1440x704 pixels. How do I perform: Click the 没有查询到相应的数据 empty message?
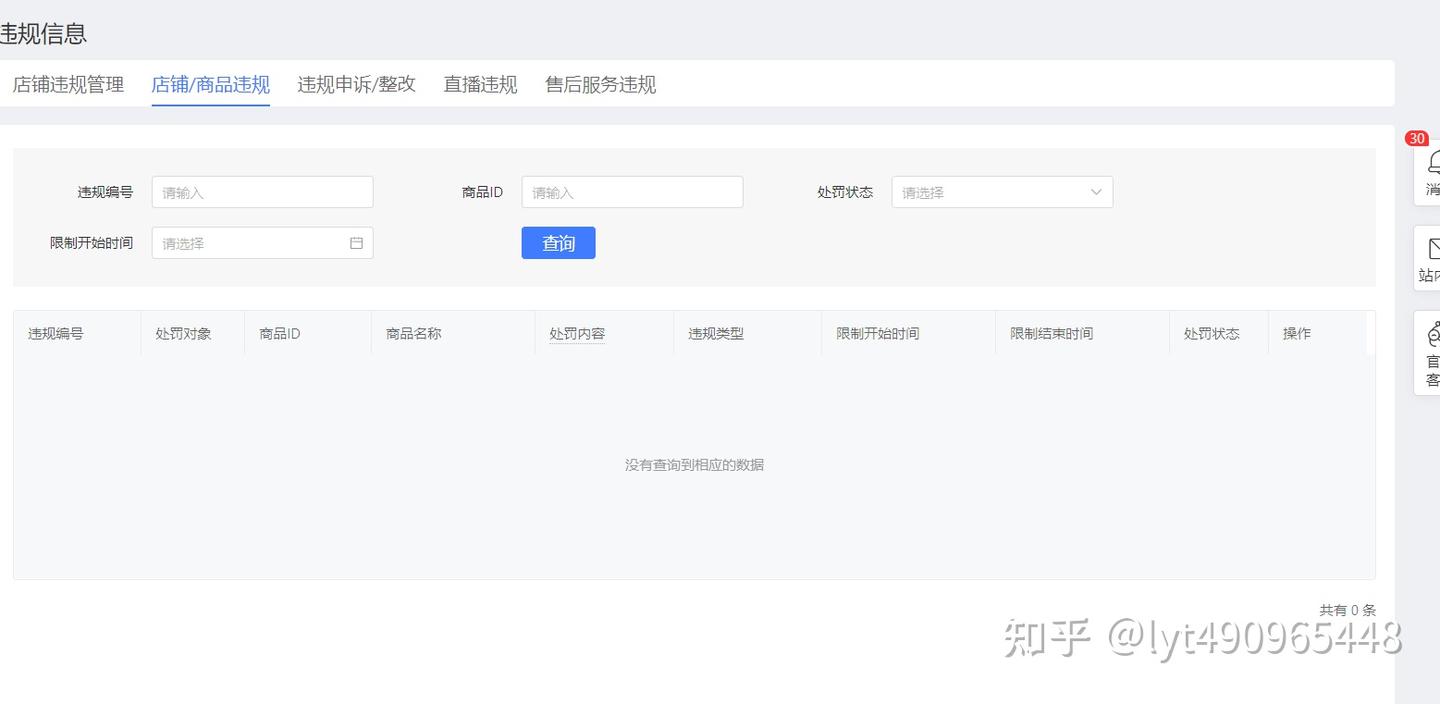pos(694,465)
